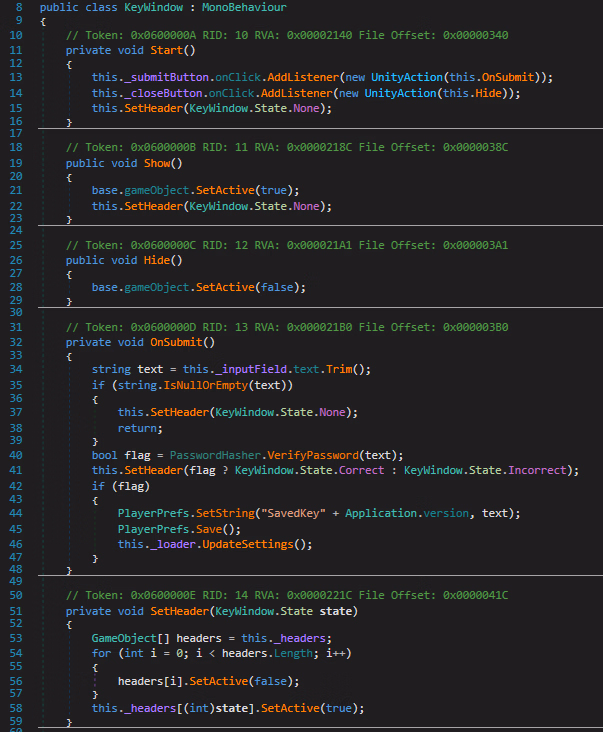Click the Correct enum value
The width and height of the screenshot is (603, 732).
[361, 470]
